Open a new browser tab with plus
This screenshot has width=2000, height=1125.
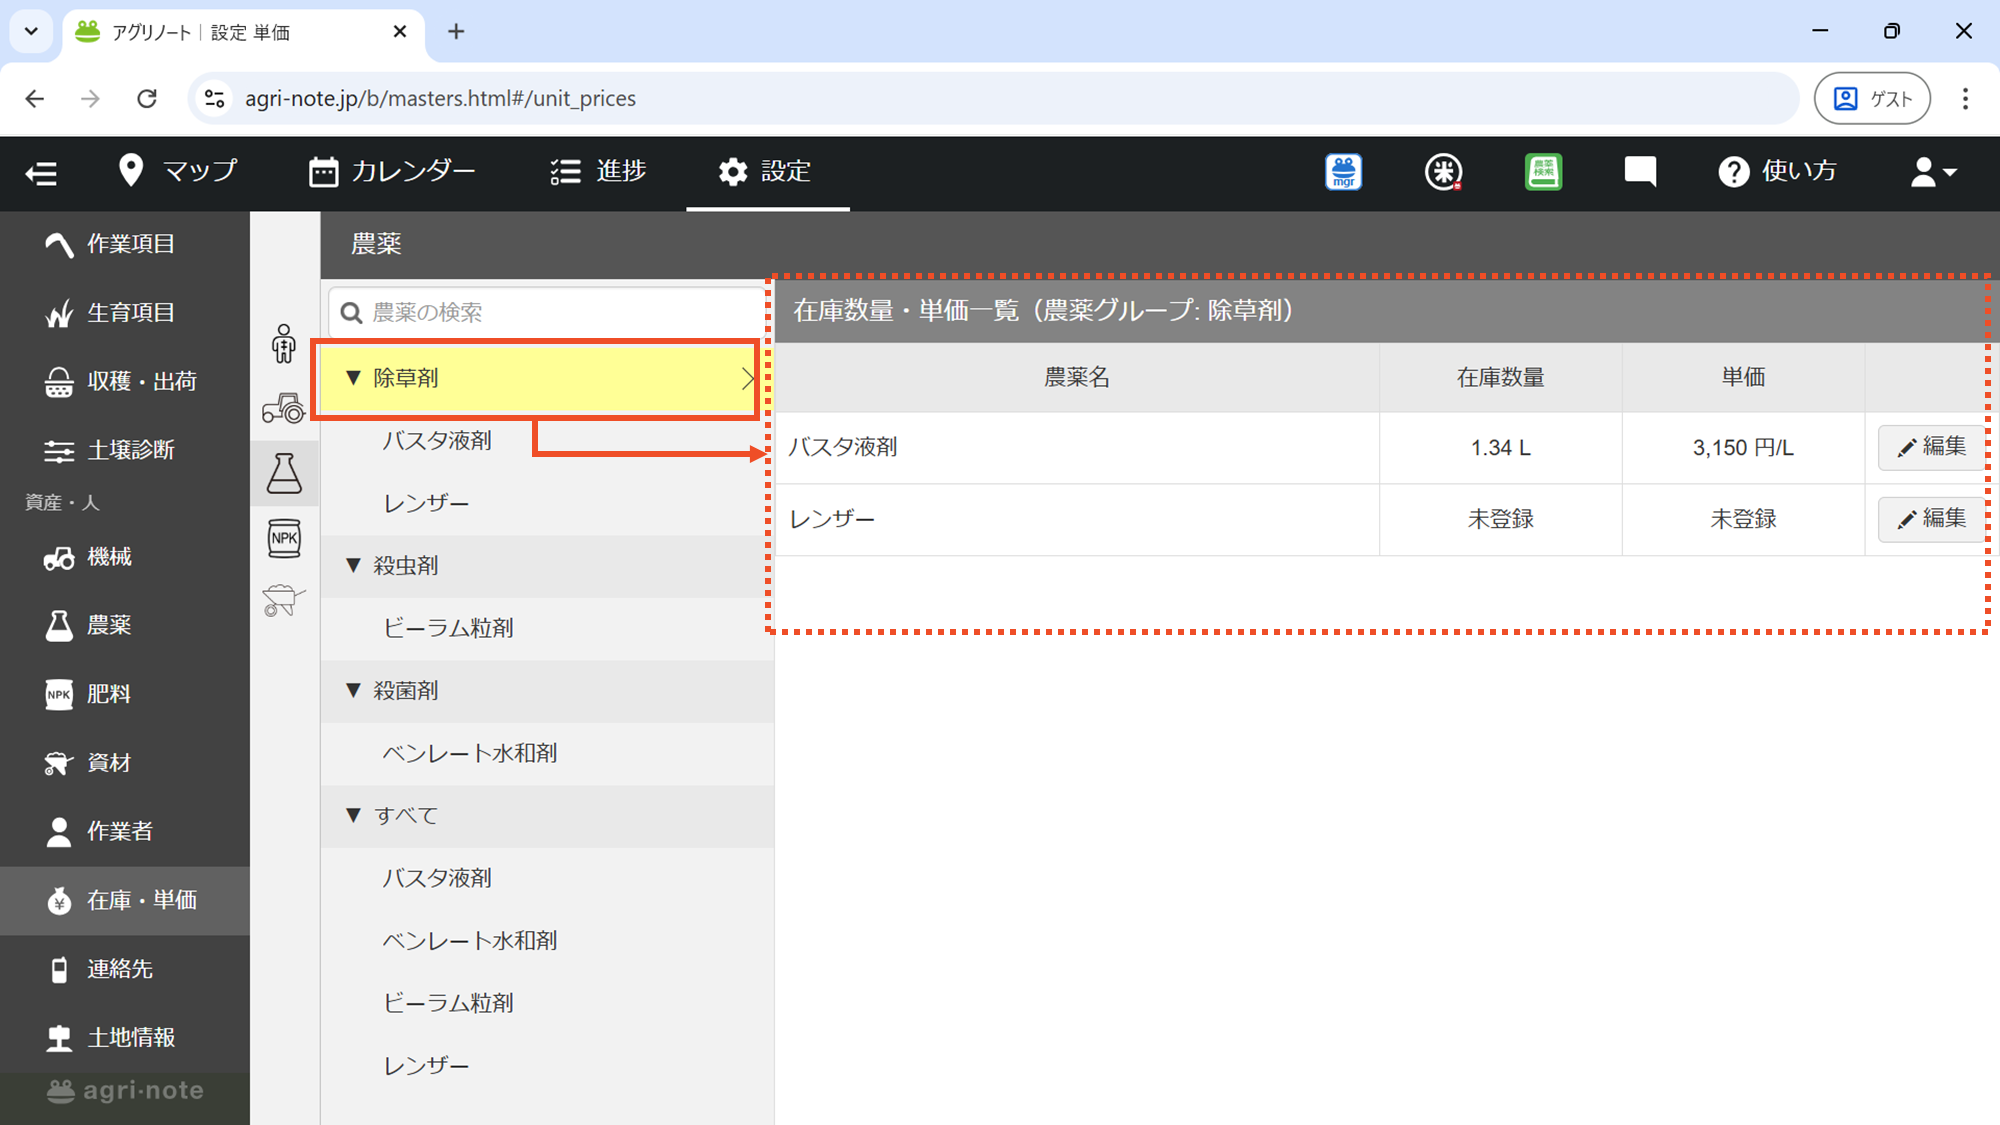coord(456,32)
